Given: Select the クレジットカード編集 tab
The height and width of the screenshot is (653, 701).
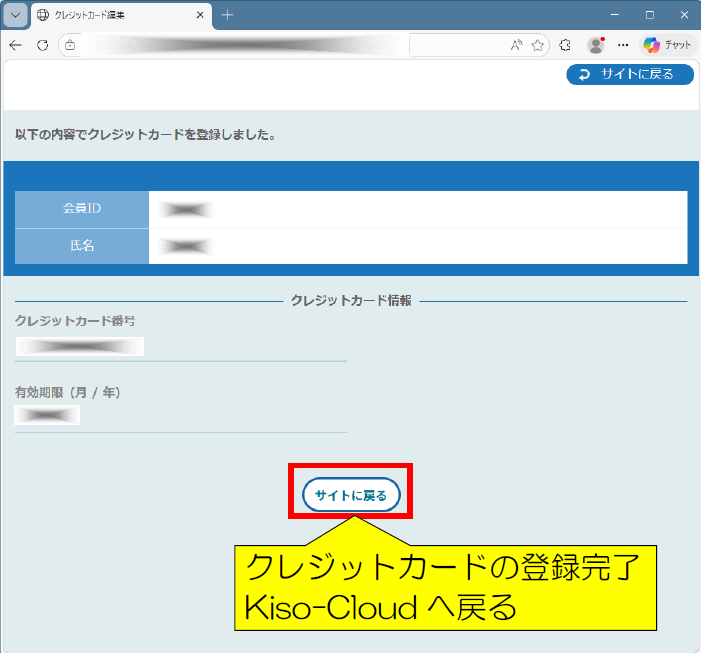Looking at the screenshot, I should 110,15.
